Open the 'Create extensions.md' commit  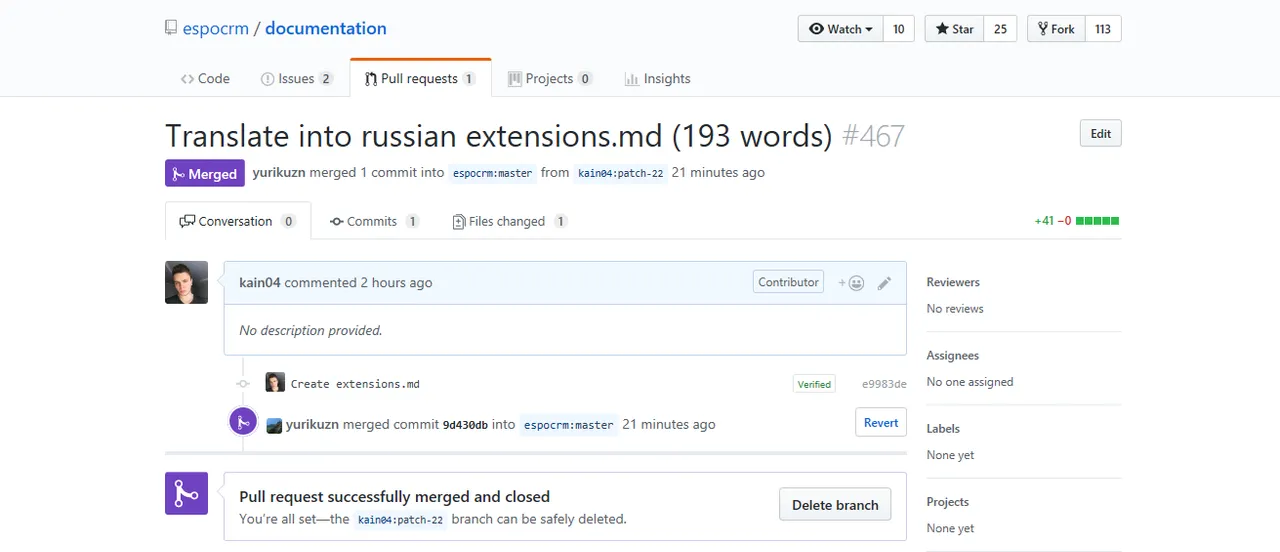(x=355, y=384)
